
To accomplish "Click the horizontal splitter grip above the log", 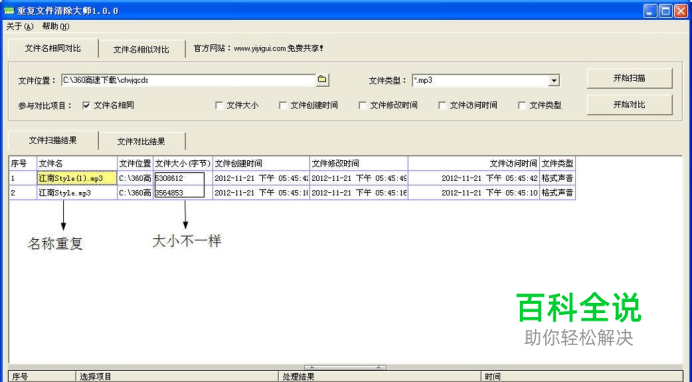I will pyautogui.click(x=346, y=367).
